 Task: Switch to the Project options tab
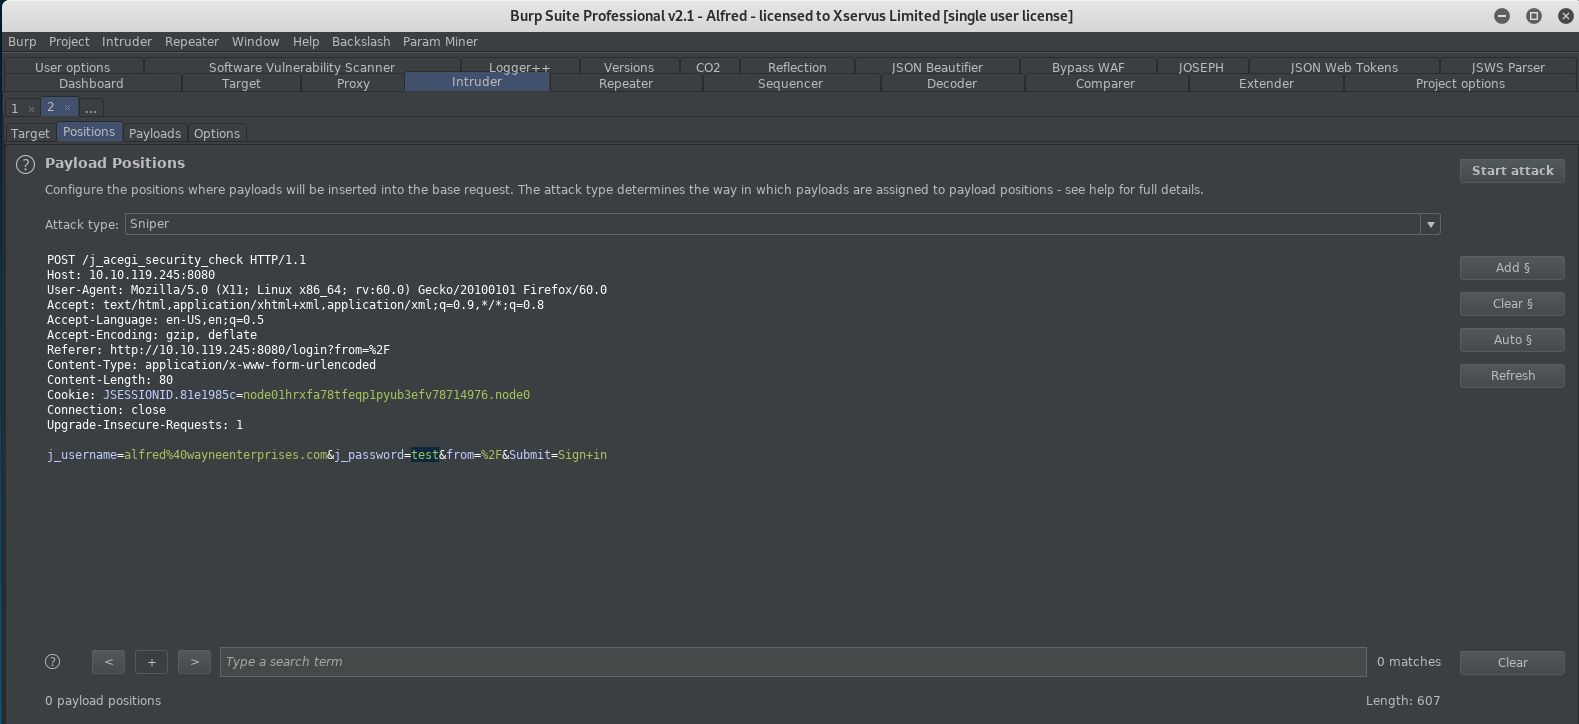pos(1460,84)
